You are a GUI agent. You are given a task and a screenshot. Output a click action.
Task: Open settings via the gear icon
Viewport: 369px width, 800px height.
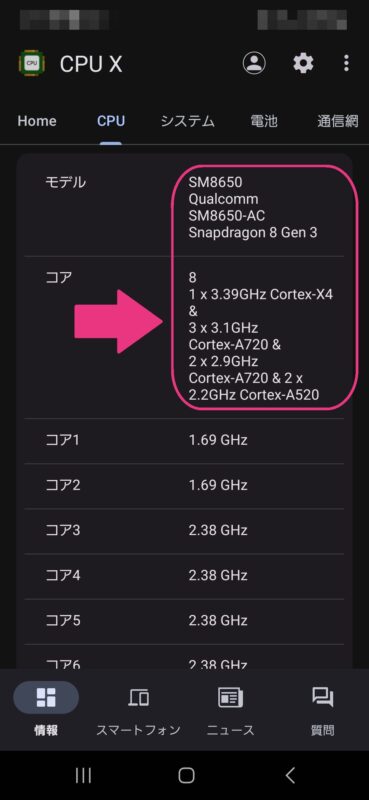point(303,63)
